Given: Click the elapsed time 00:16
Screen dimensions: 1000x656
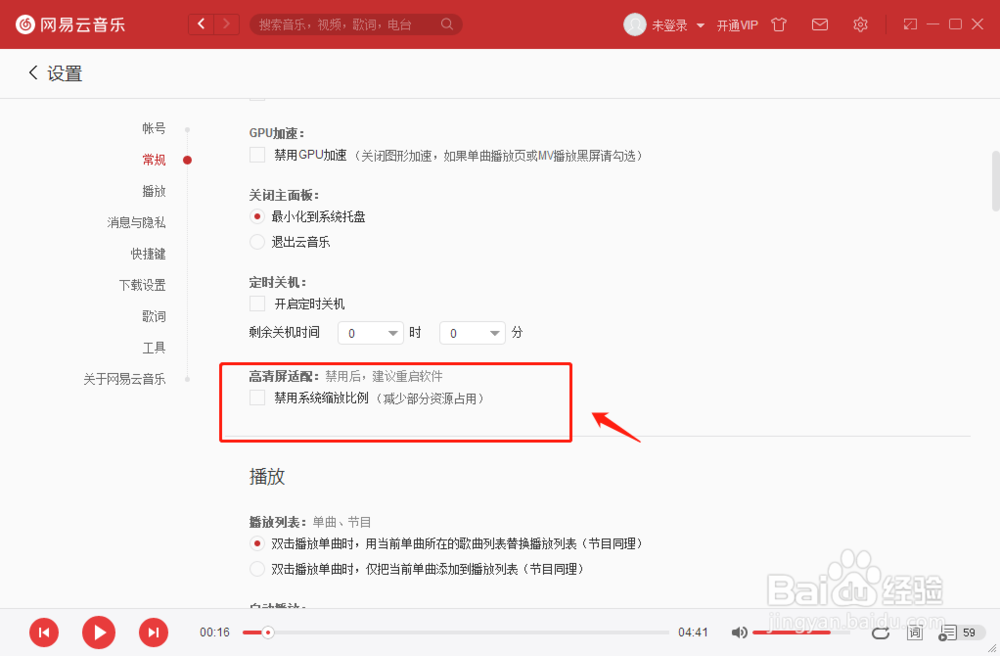Looking at the screenshot, I should tap(214, 632).
